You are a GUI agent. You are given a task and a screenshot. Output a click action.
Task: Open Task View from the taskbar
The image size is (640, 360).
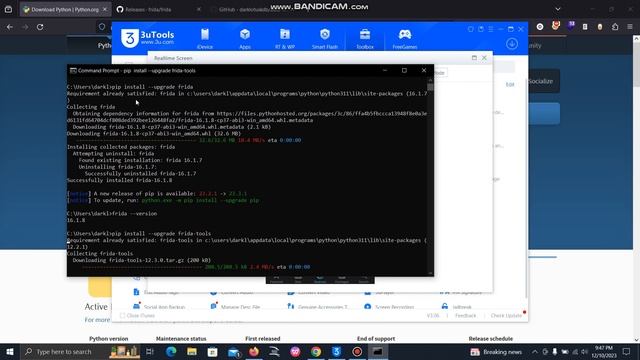(x=150, y=351)
